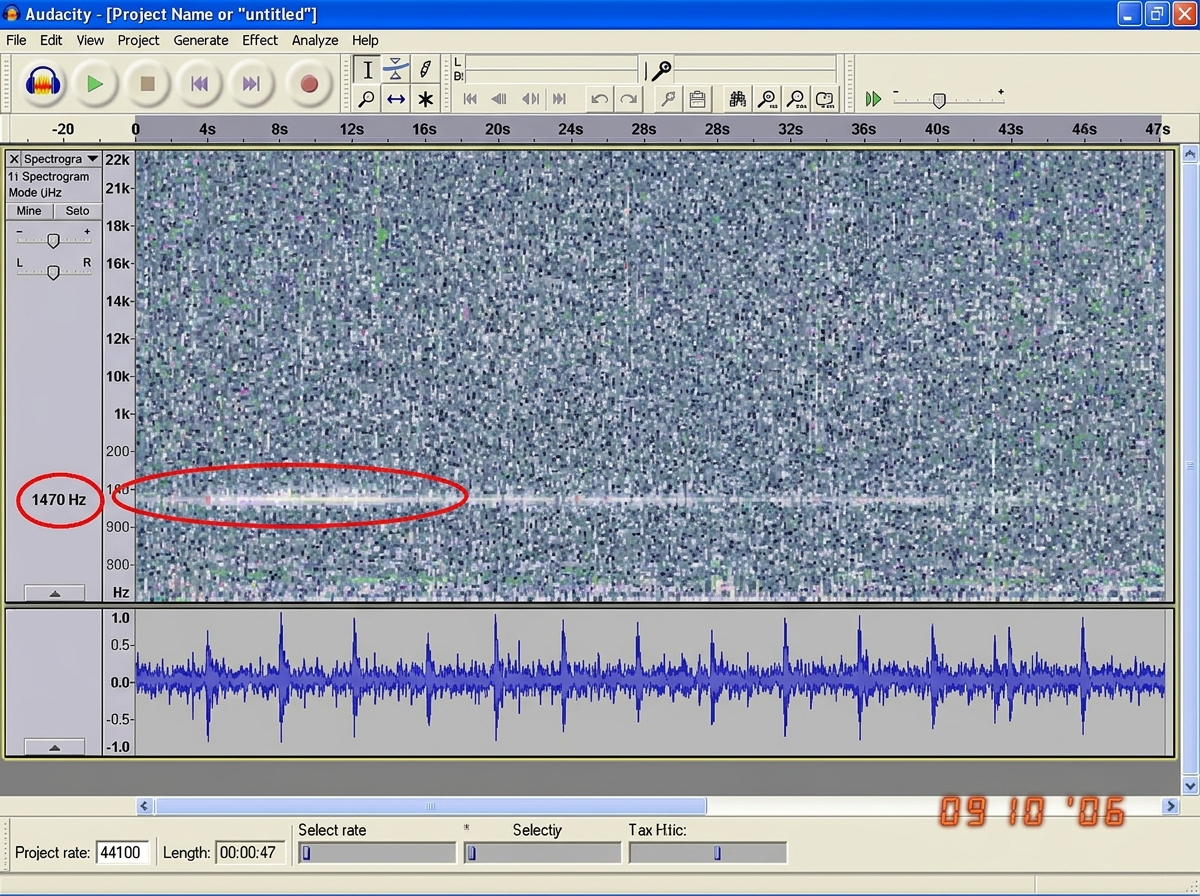Click the Tax Hiic field
The image size is (1200, 896).
[x=707, y=853]
